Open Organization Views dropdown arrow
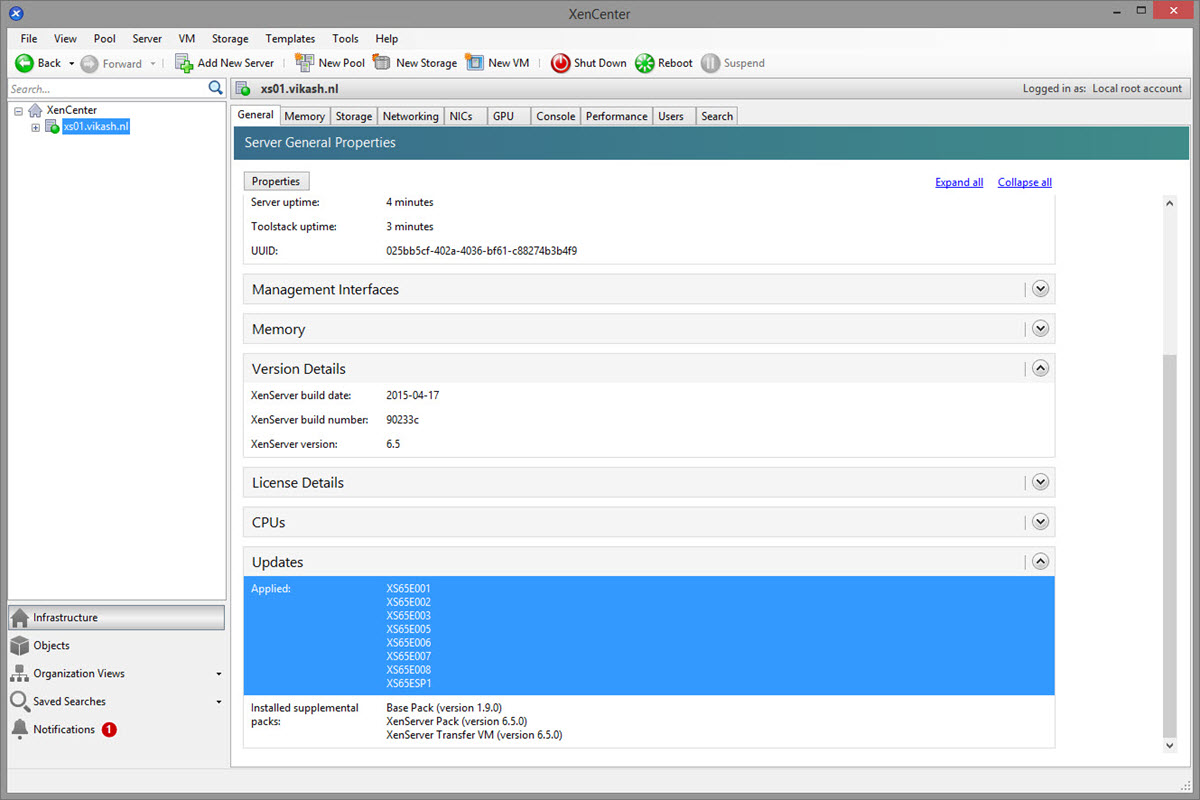 click(219, 674)
